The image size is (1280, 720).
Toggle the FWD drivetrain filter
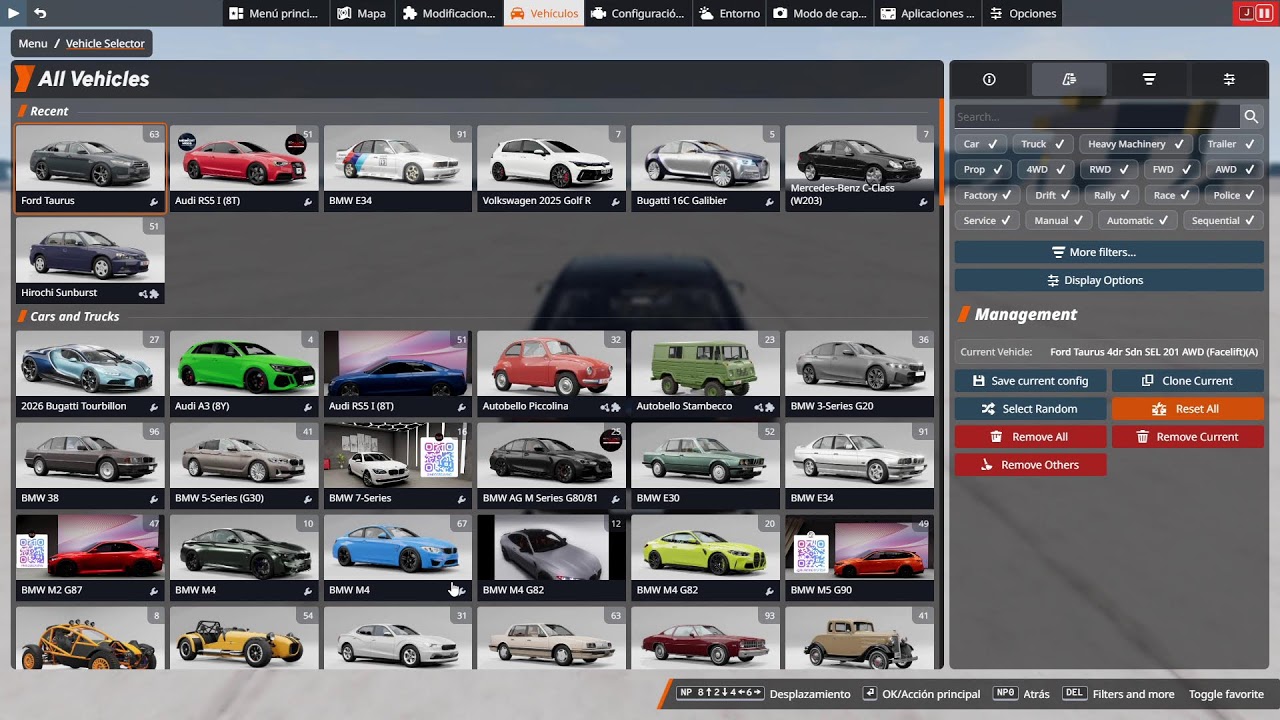coord(1172,170)
